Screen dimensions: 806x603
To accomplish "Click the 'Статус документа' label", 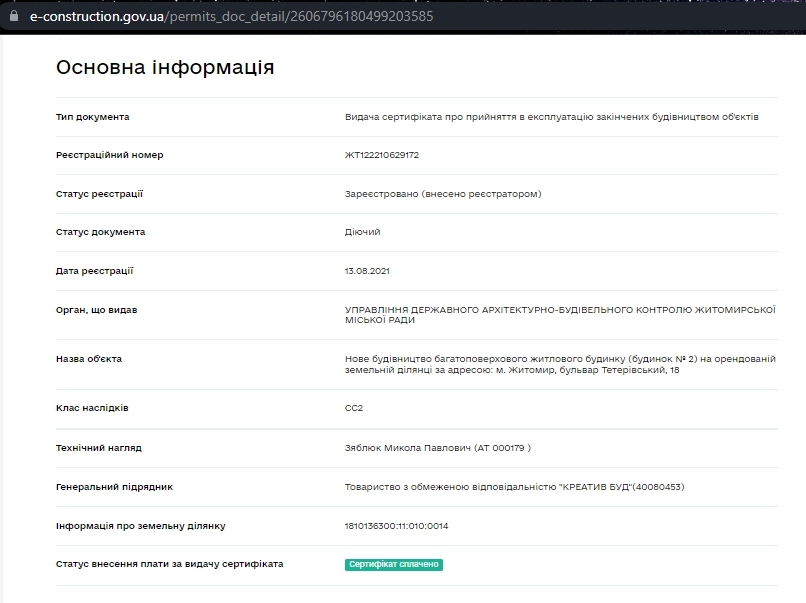I will coord(100,232).
